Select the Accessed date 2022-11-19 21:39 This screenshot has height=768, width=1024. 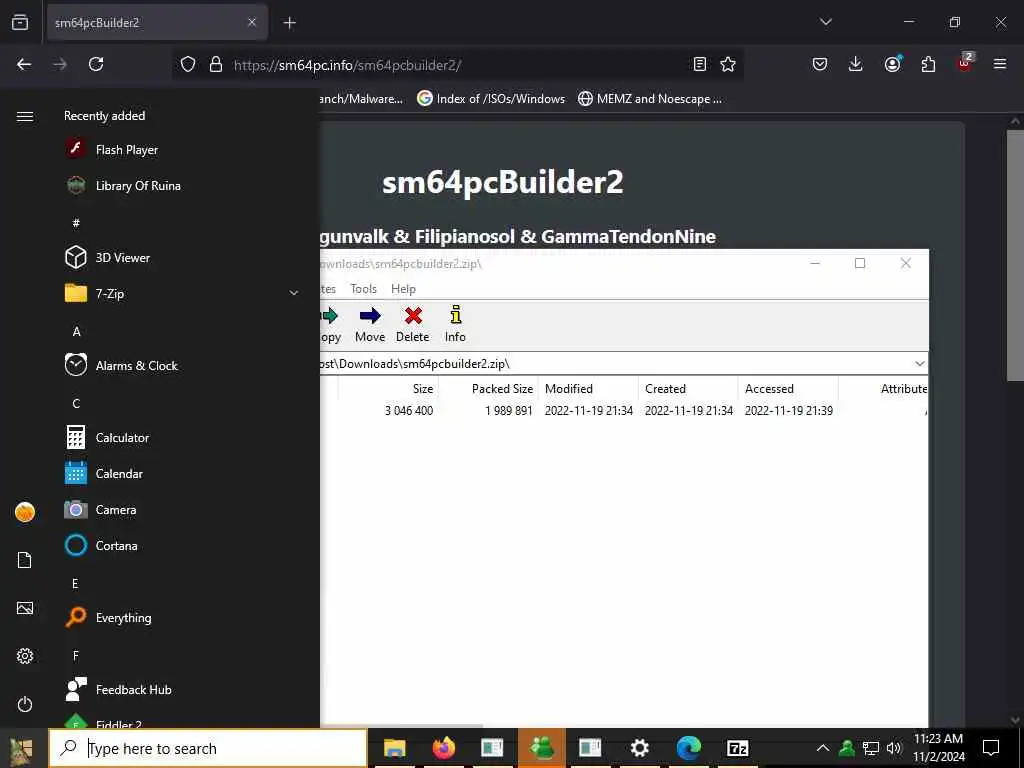point(788,411)
